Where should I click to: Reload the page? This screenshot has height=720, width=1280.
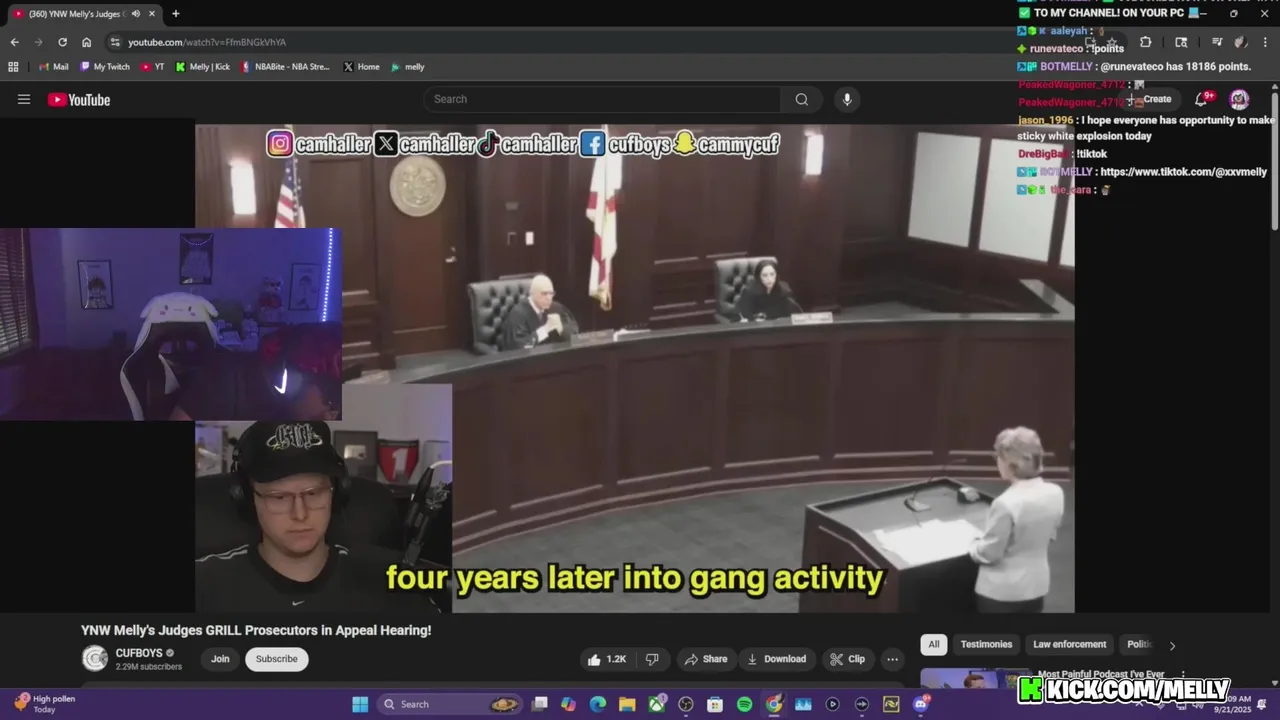pyautogui.click(x=62, y=42)
